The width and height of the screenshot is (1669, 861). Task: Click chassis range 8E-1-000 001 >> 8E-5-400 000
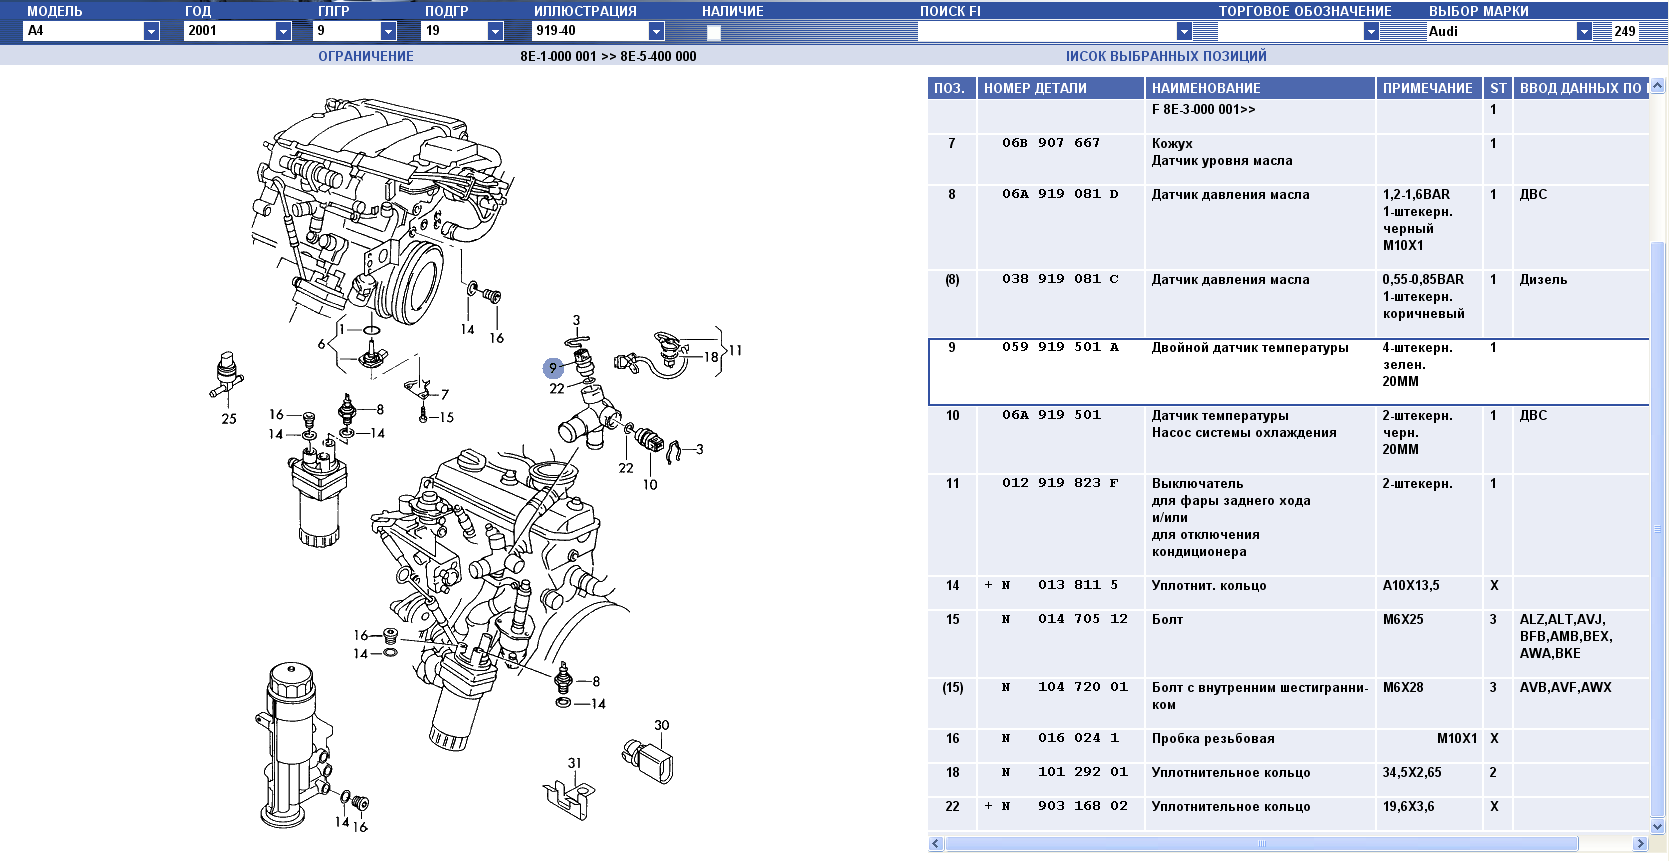pos(608,57)
